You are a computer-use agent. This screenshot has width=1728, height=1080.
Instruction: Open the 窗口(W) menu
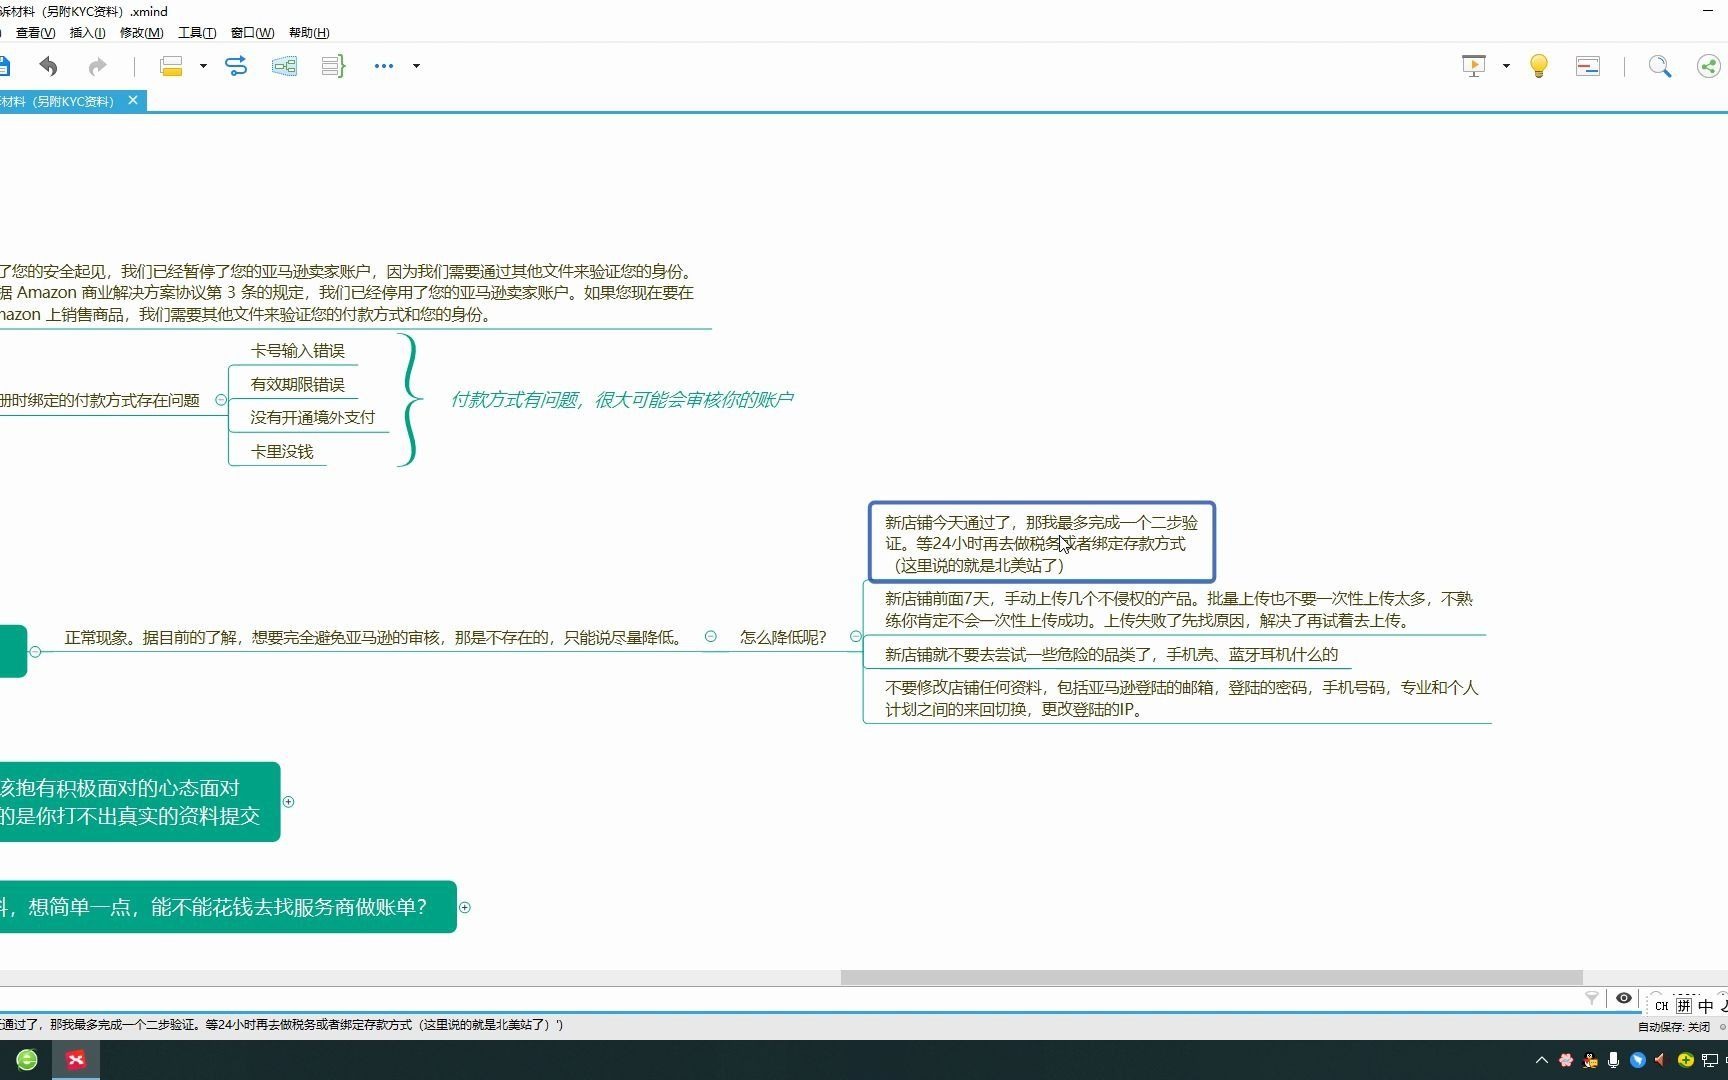click(252, 33)
